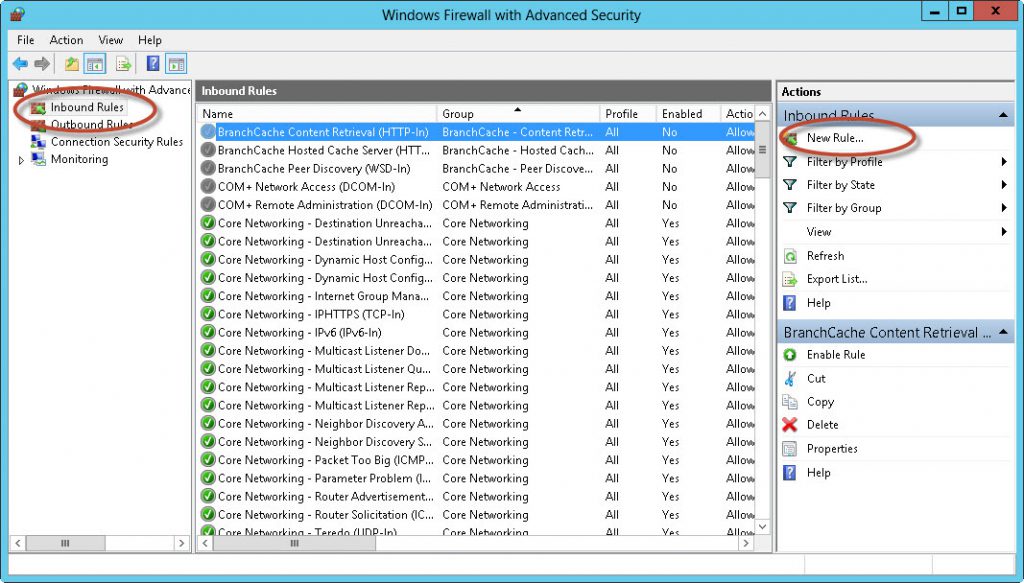Click the Connection Security Rules icon

coord(39,141)
